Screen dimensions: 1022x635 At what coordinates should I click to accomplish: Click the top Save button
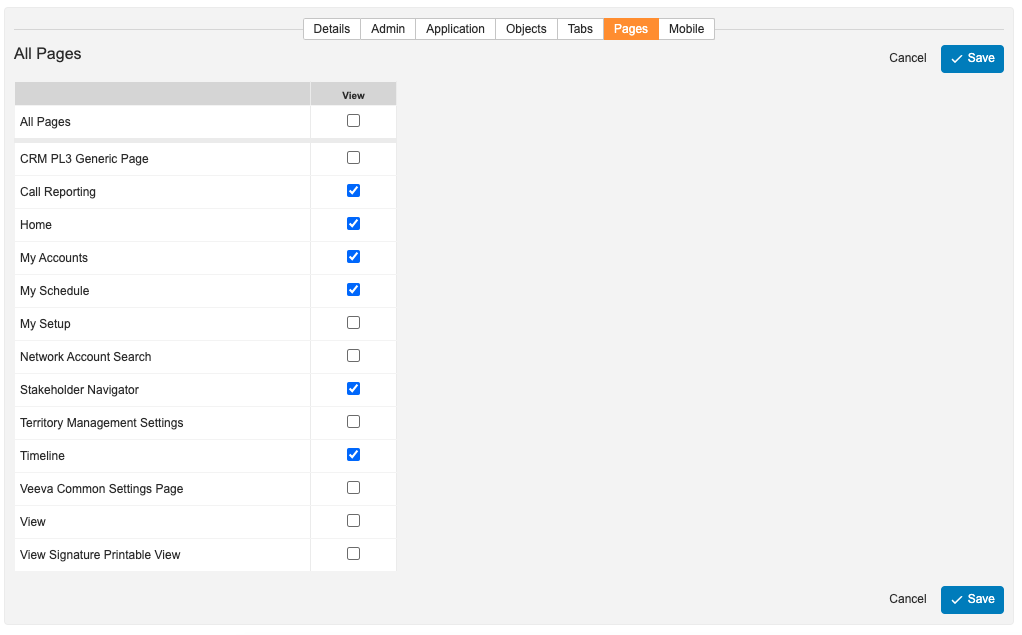[x=972, y=59]
